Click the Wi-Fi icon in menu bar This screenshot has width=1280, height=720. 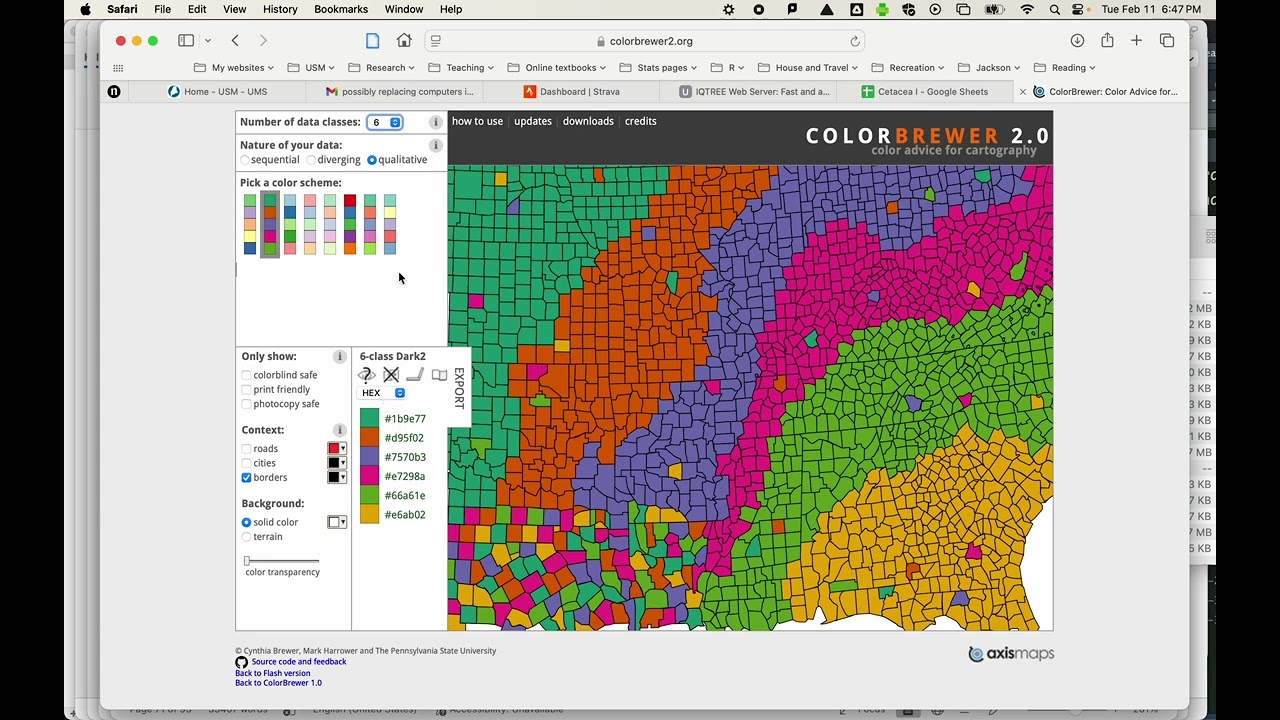1027,9
